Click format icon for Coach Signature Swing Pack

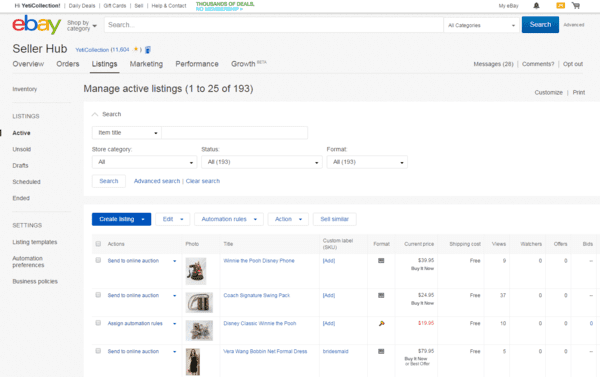381,295
